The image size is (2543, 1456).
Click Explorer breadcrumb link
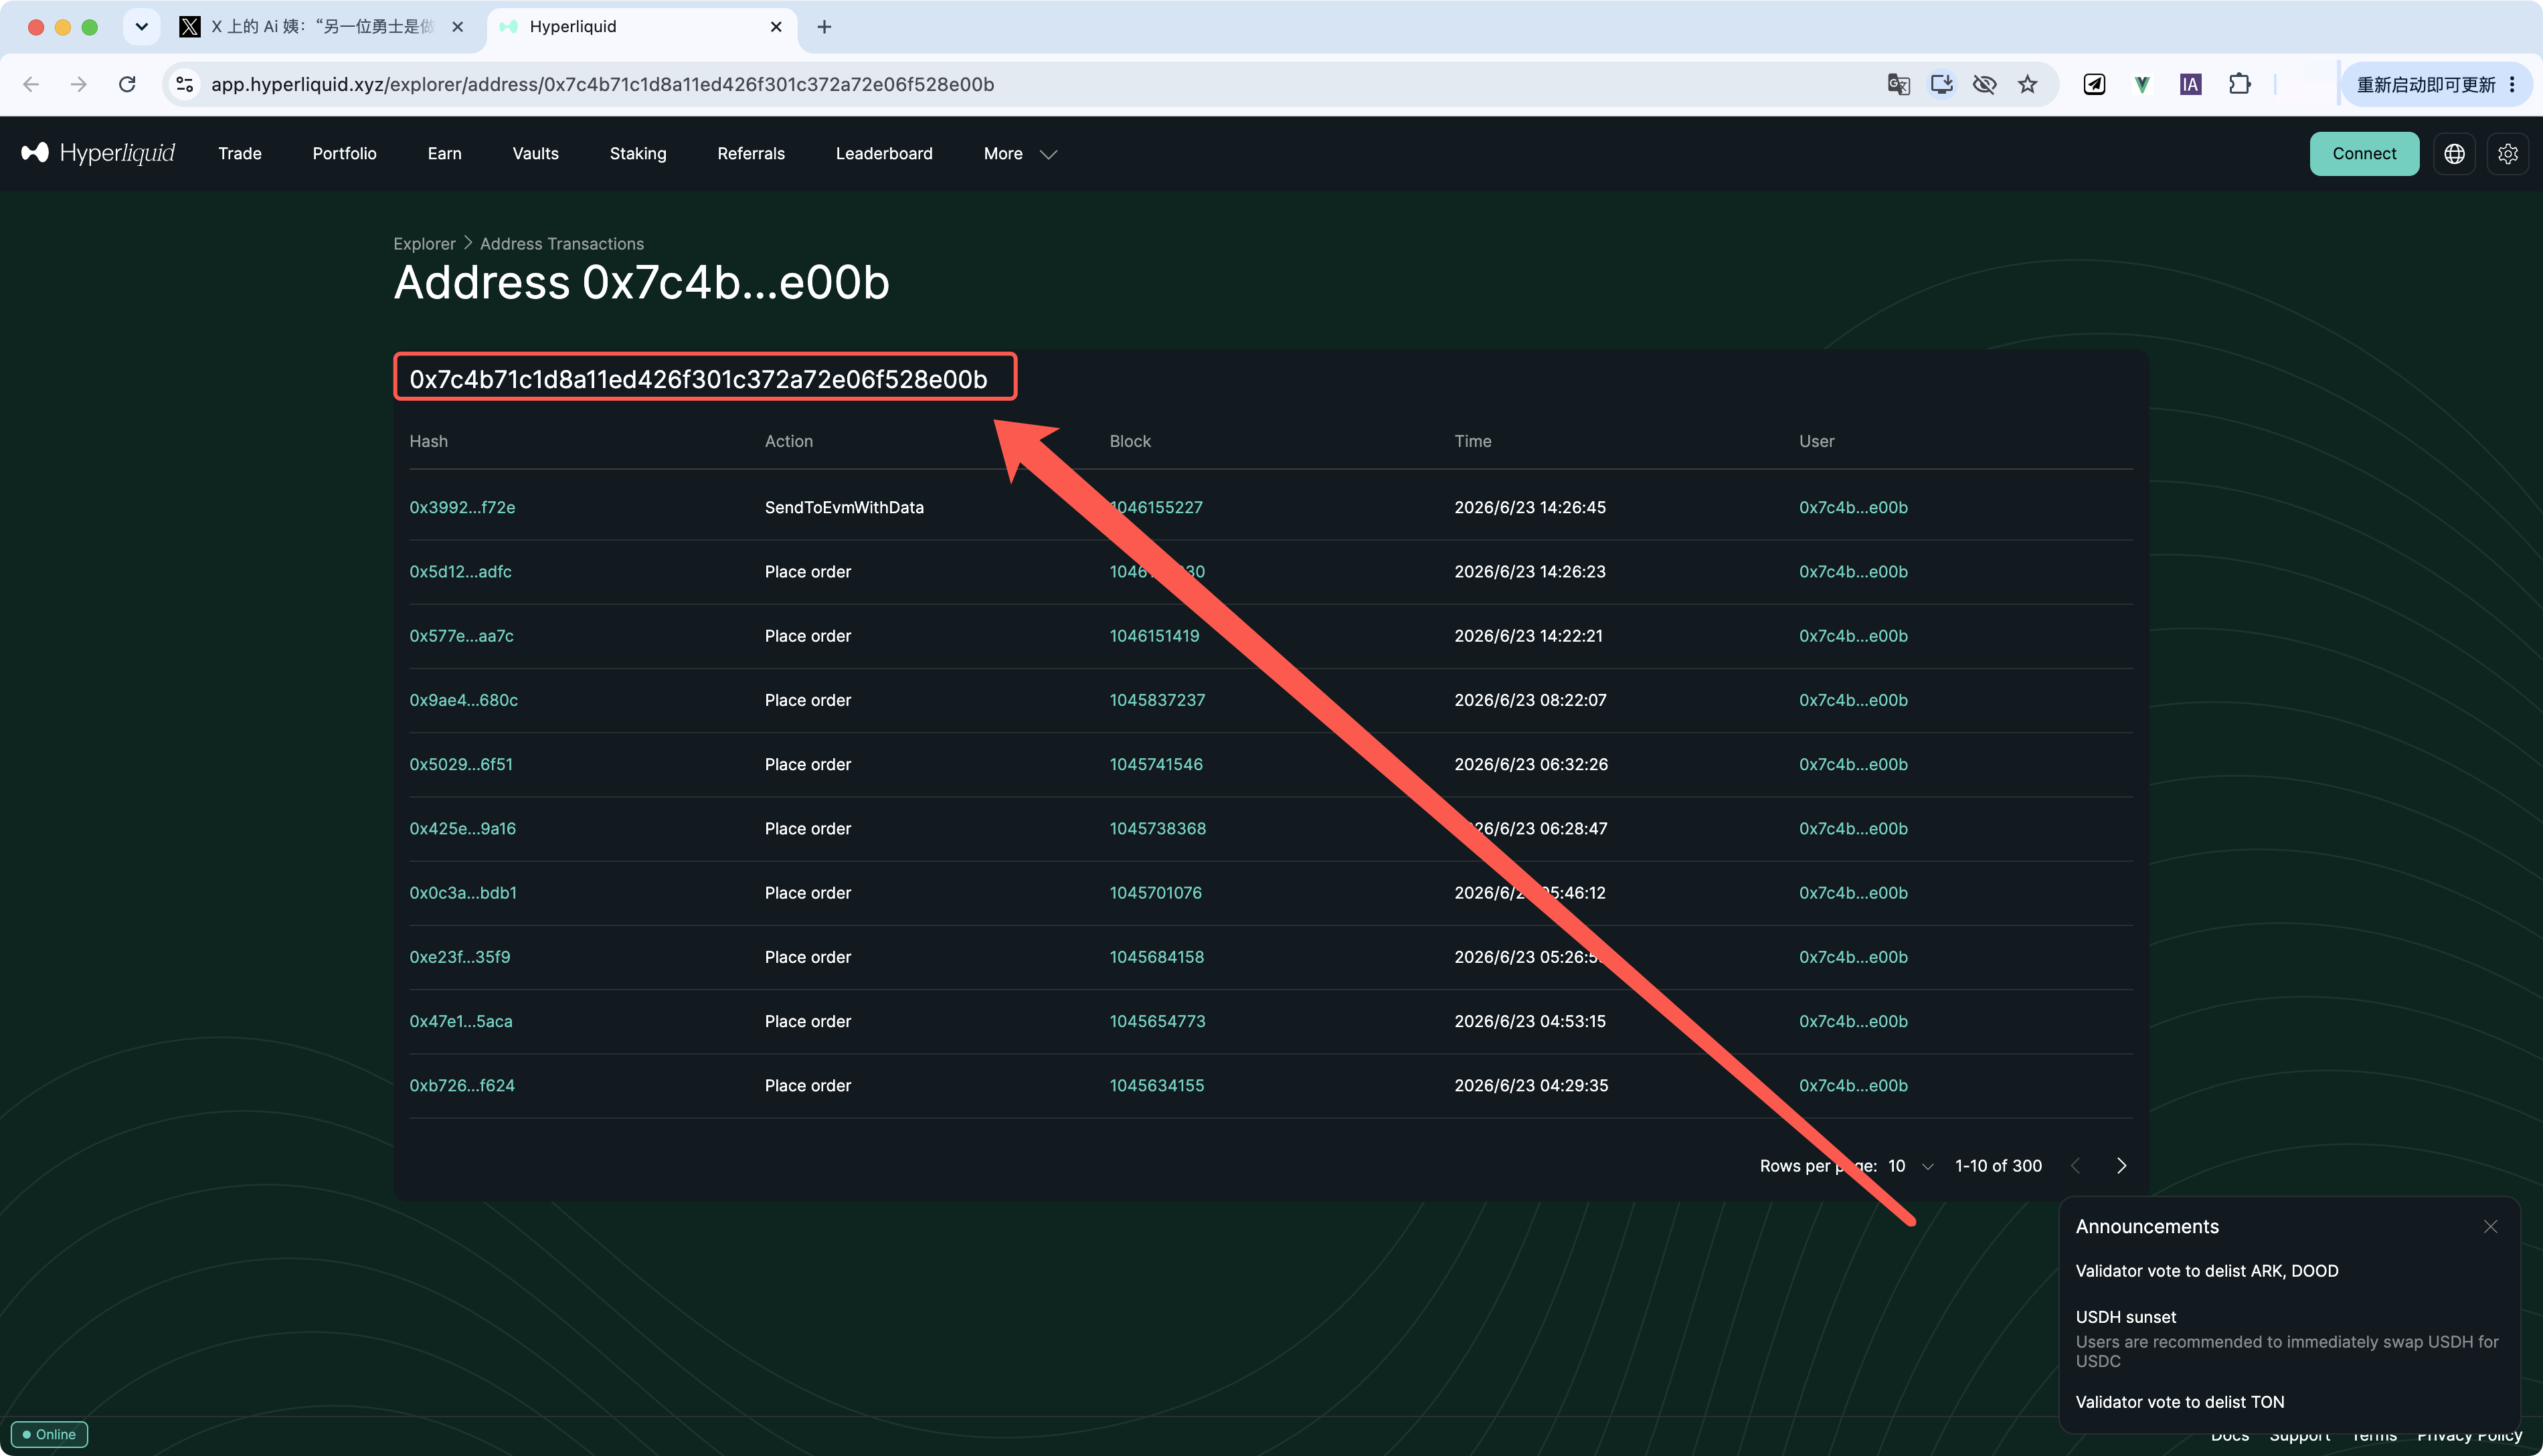pos(424,244)
